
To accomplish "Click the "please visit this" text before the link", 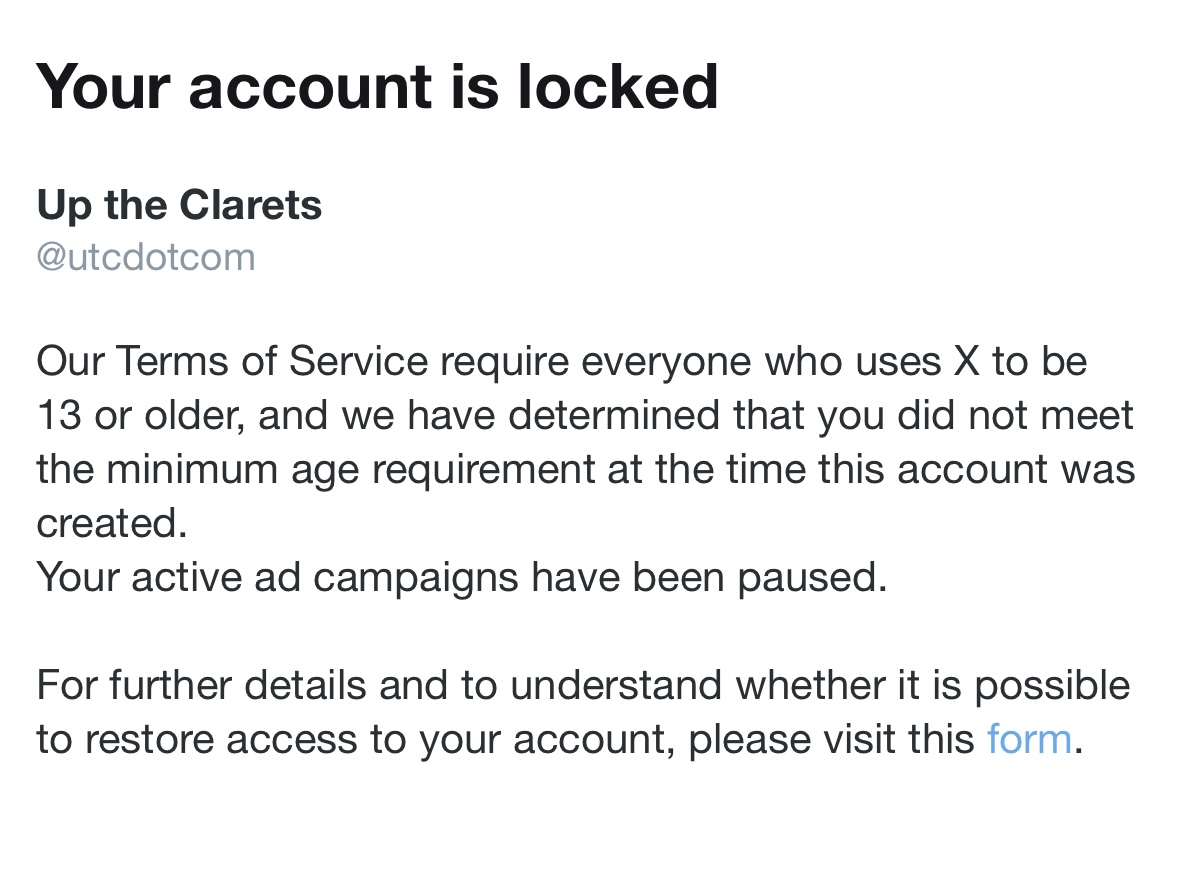I will tap(831, 739).
